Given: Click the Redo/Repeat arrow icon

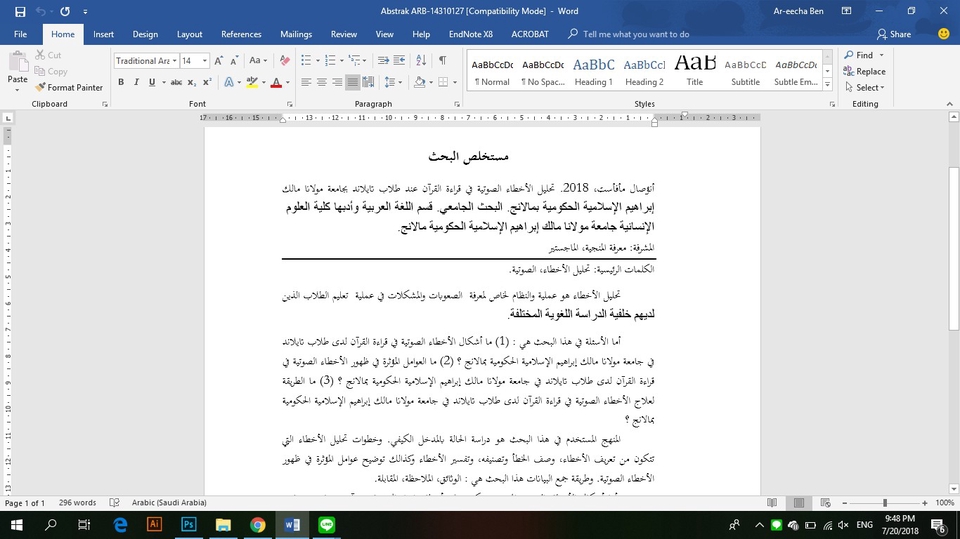Looking at the screenshot, I should pyautogui.click(x=65, y=11).
